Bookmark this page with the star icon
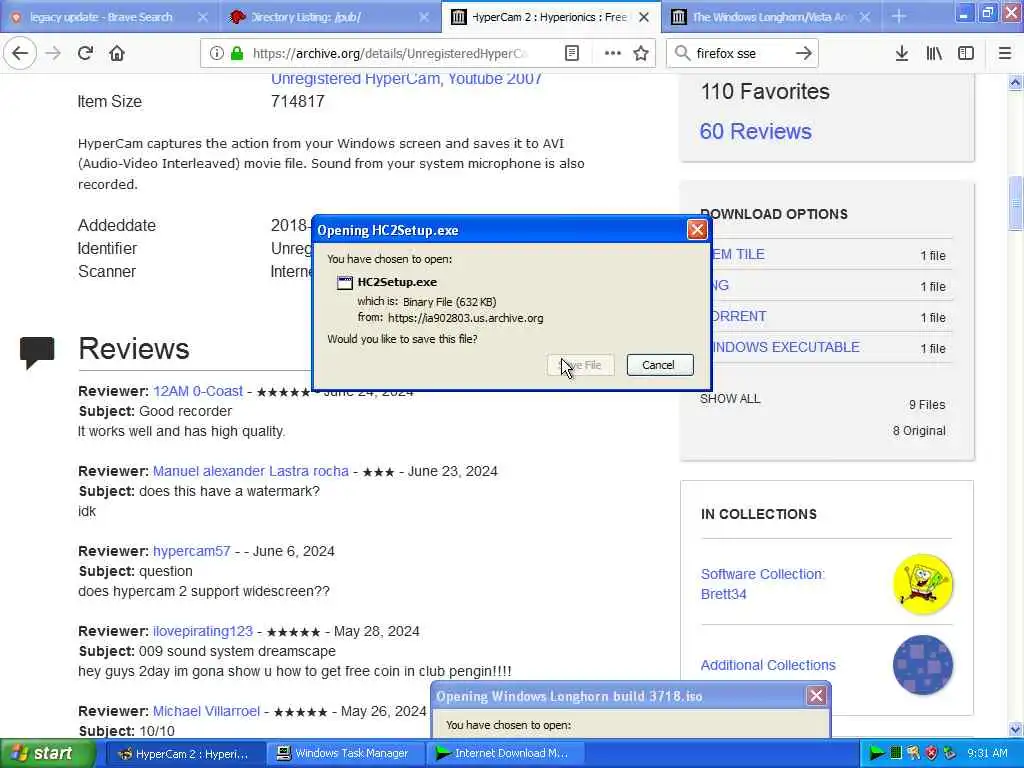This screenshot has width=1024, height=768. pyautogui.click(x=641, y=53)
